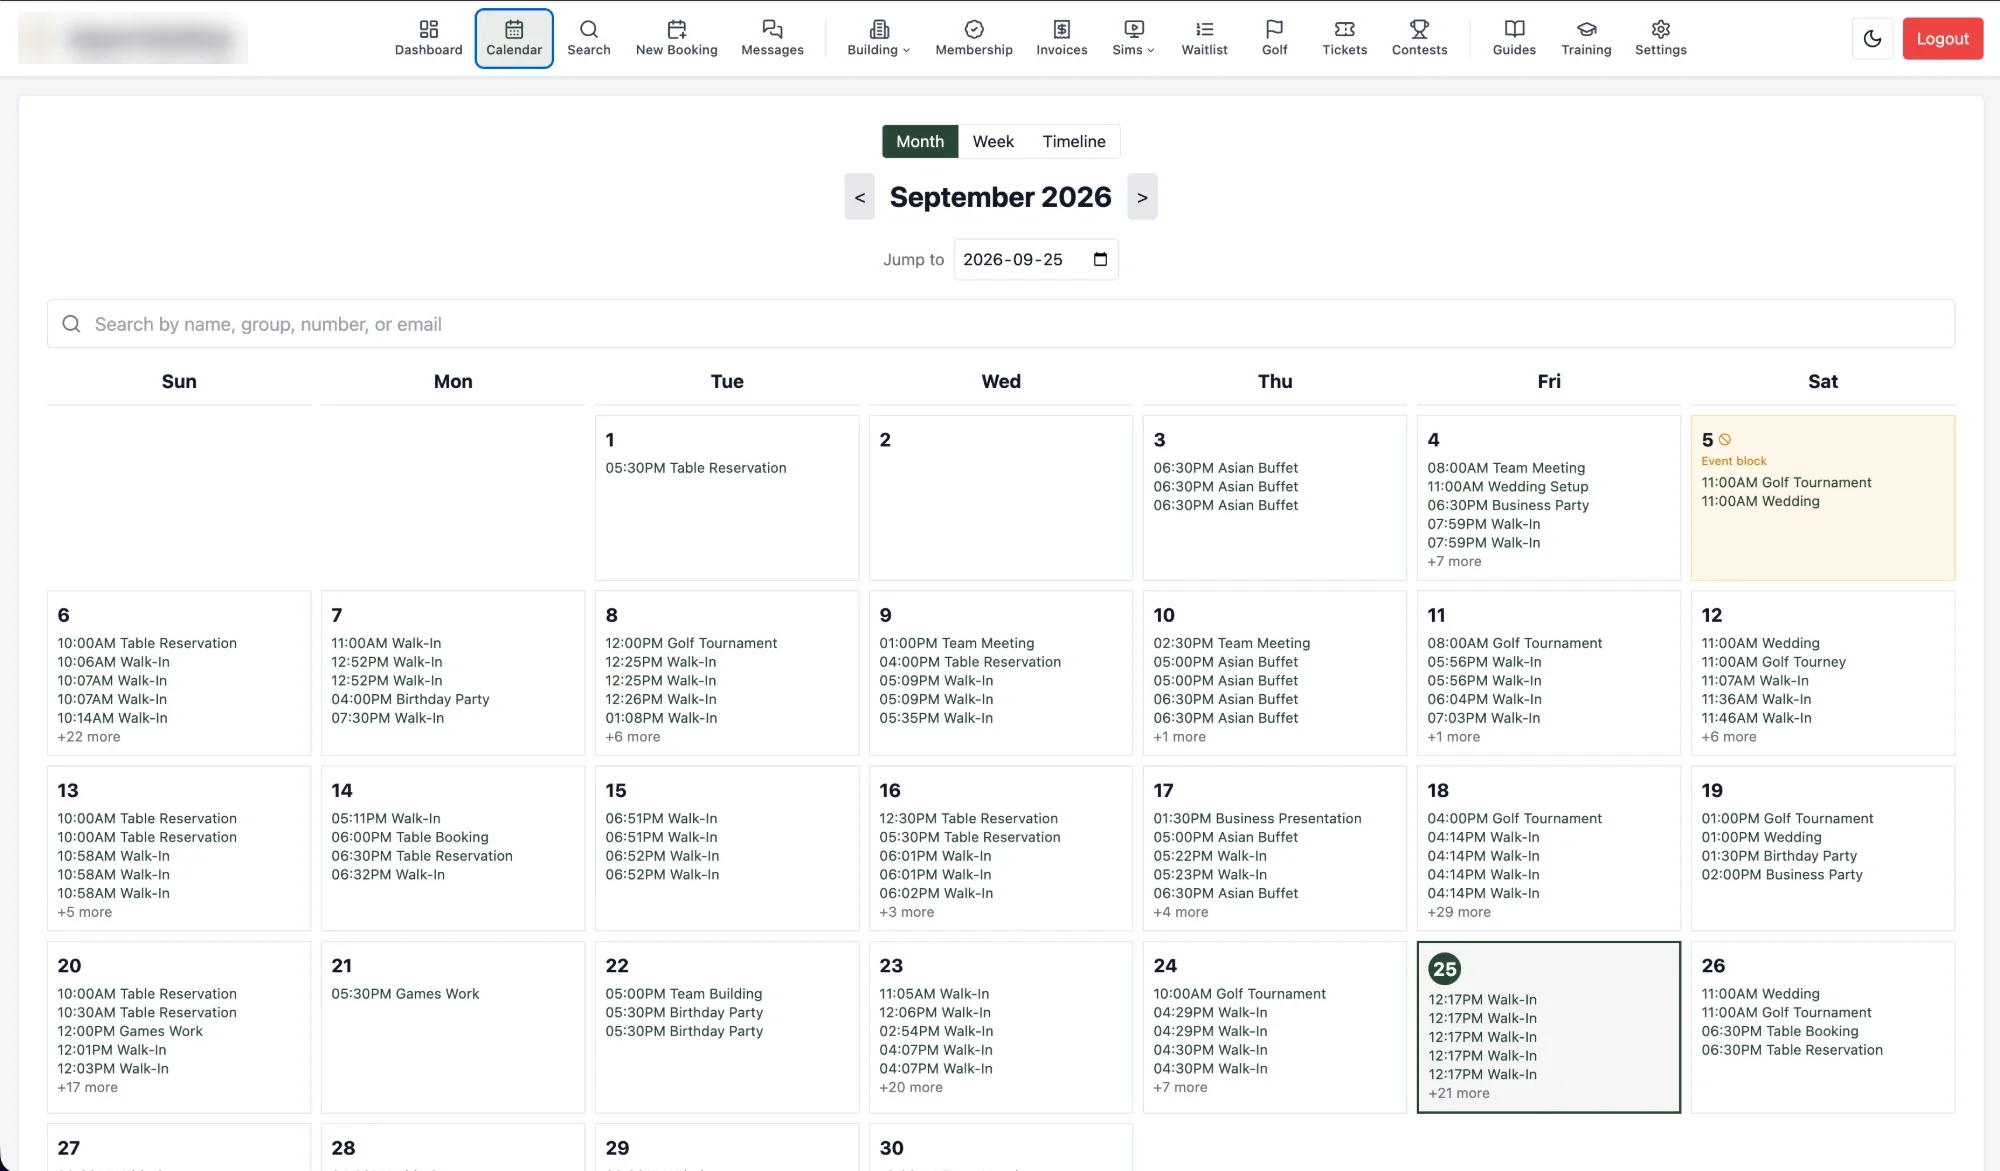Open the 06:00PM Table Booking on September 14
The image size is (2000, 1171).
(409, 837)
